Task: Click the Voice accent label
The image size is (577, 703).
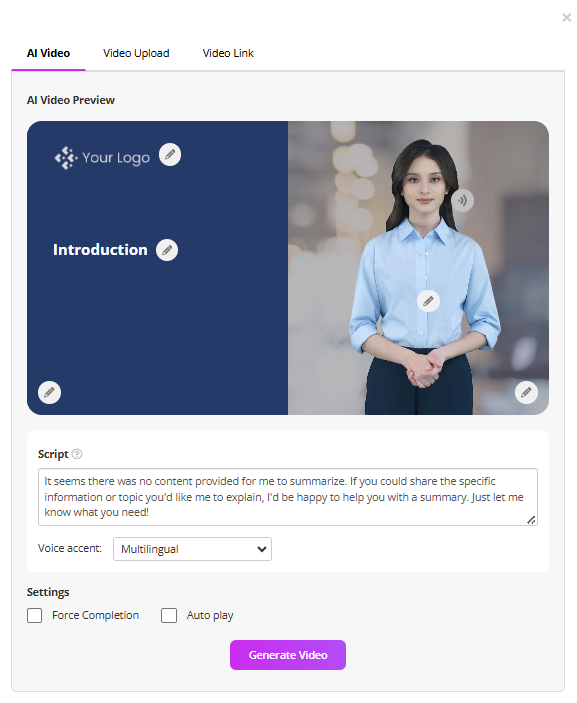Action: 69,548
